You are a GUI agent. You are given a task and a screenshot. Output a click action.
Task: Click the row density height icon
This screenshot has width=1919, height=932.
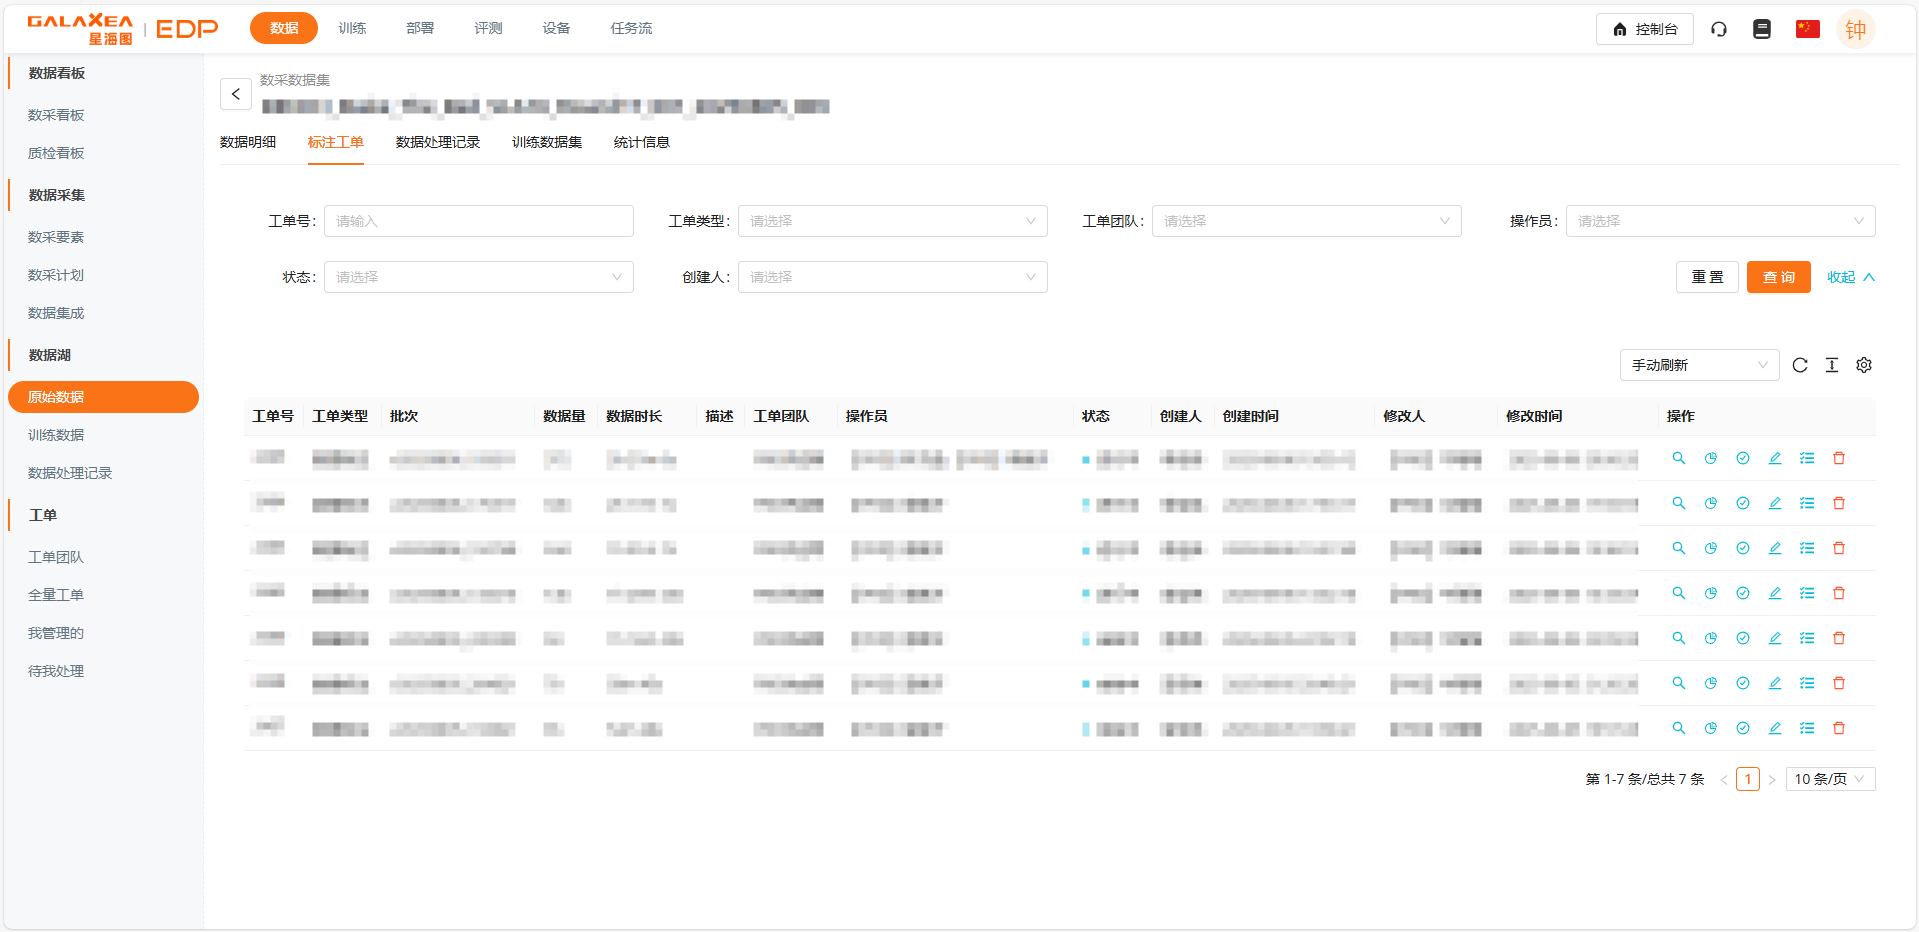pos(1832,365)
